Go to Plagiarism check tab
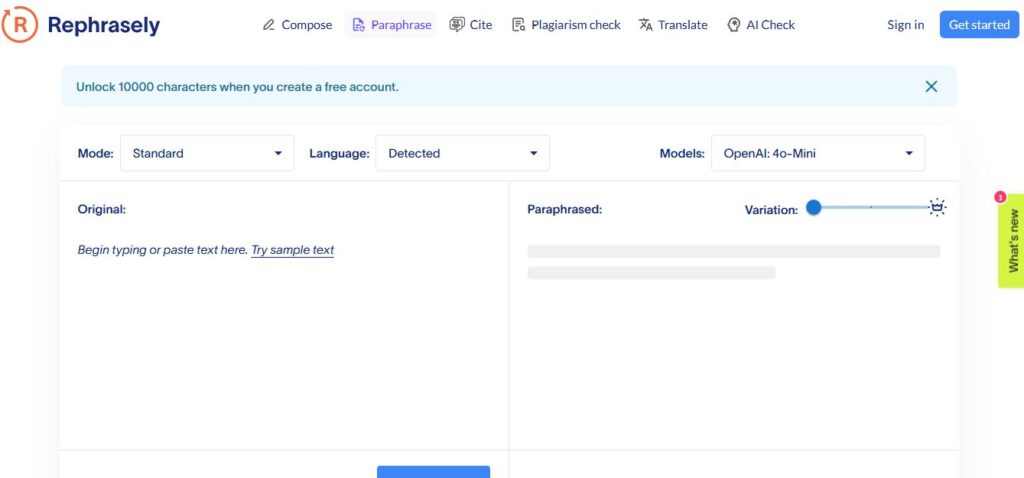Viewport: 1024px width, 478px height. pyautogui.click(x=566, y=25)
